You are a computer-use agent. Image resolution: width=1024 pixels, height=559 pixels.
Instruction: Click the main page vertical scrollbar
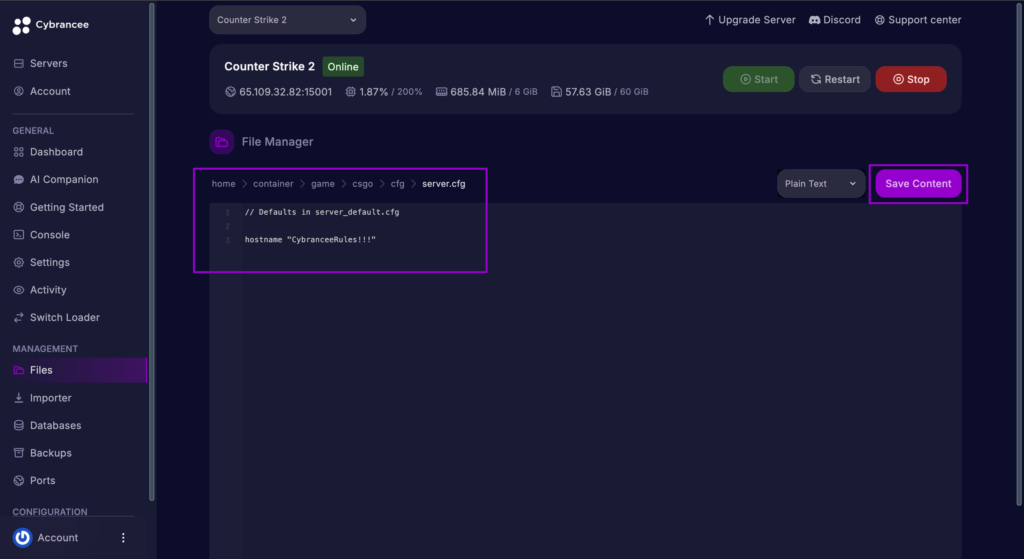click(1019, 255)
